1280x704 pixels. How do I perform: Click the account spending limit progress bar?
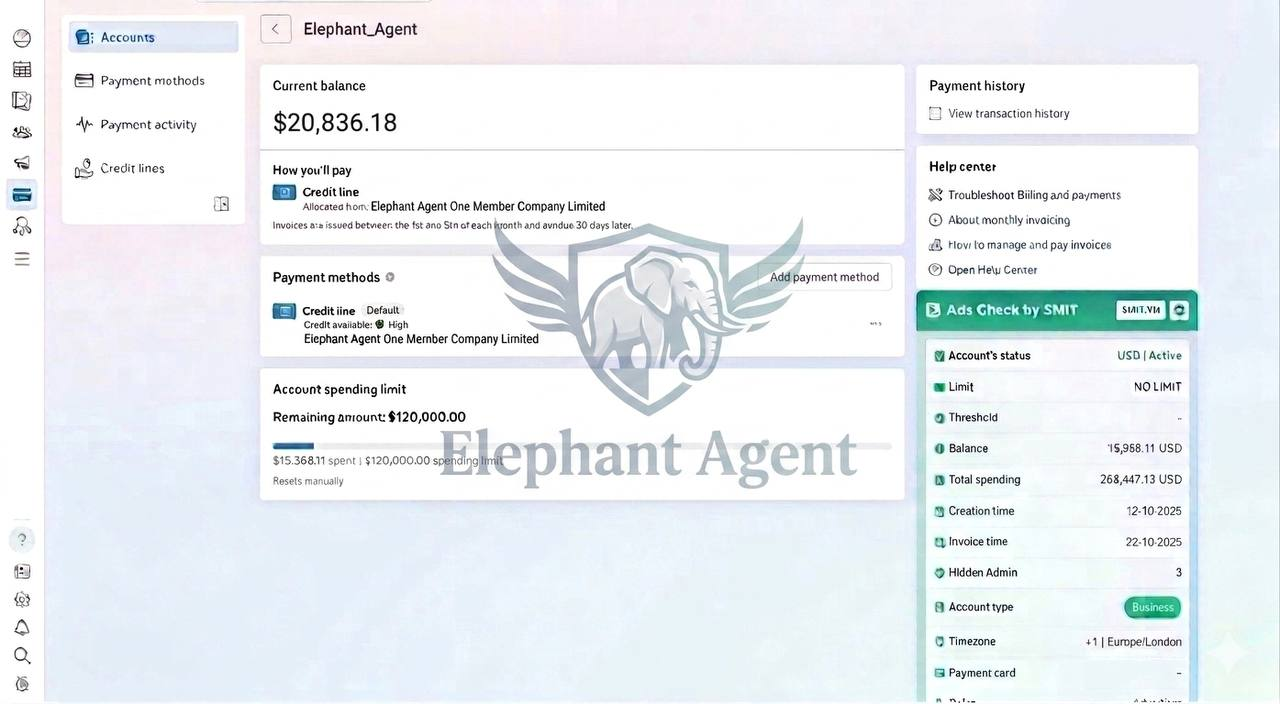(582, 446)
